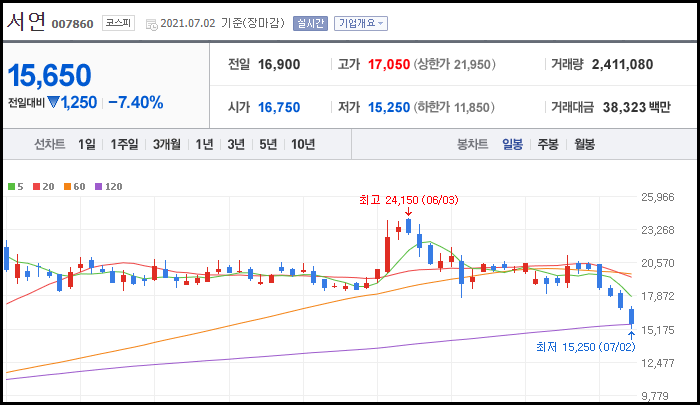Viewport: 700px width, 405px height.
Task: Click the calendar clock icon beside the date
Action: pos(152,25)
